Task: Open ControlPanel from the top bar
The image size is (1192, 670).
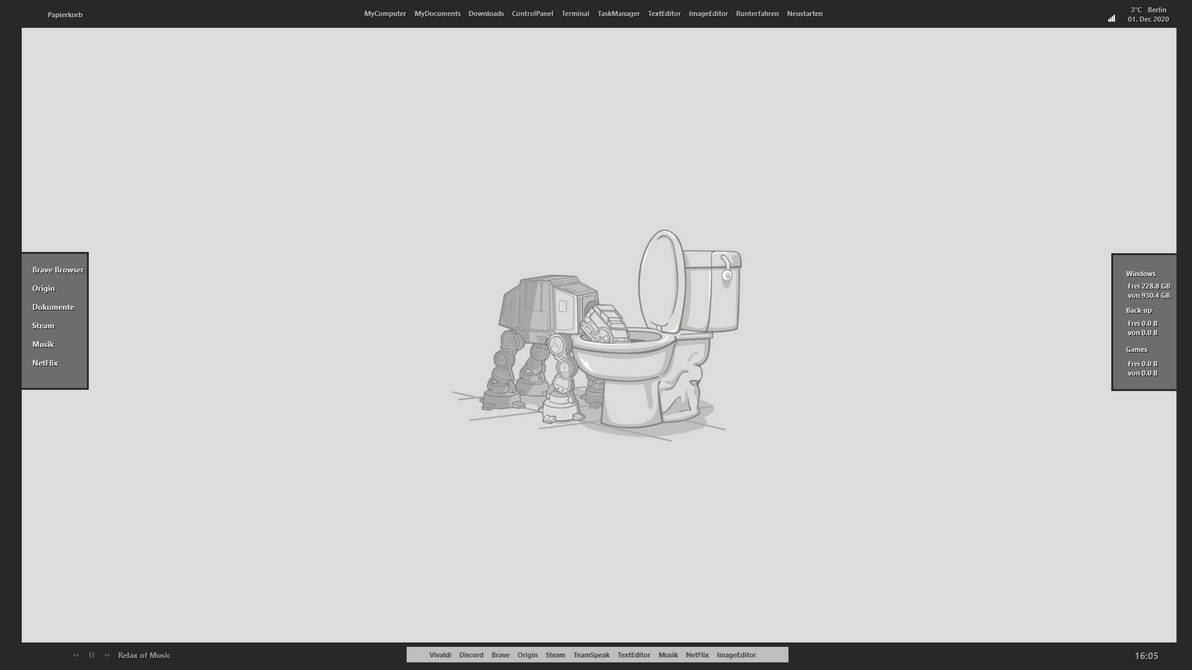Action: point(532,11)
